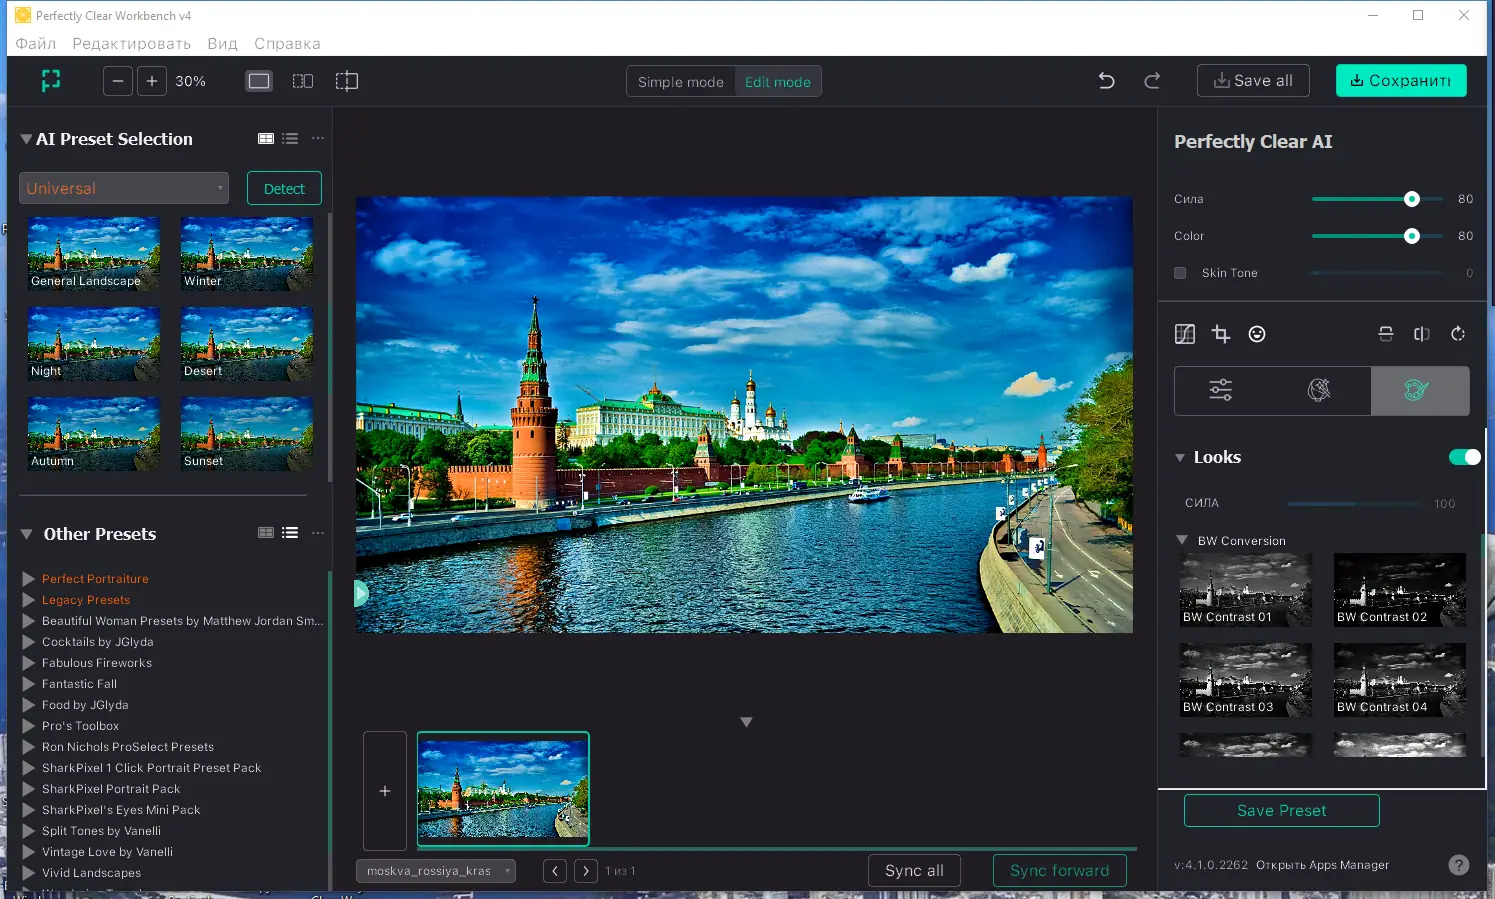Collapse the BW Conversion section

coord(1182,540)
